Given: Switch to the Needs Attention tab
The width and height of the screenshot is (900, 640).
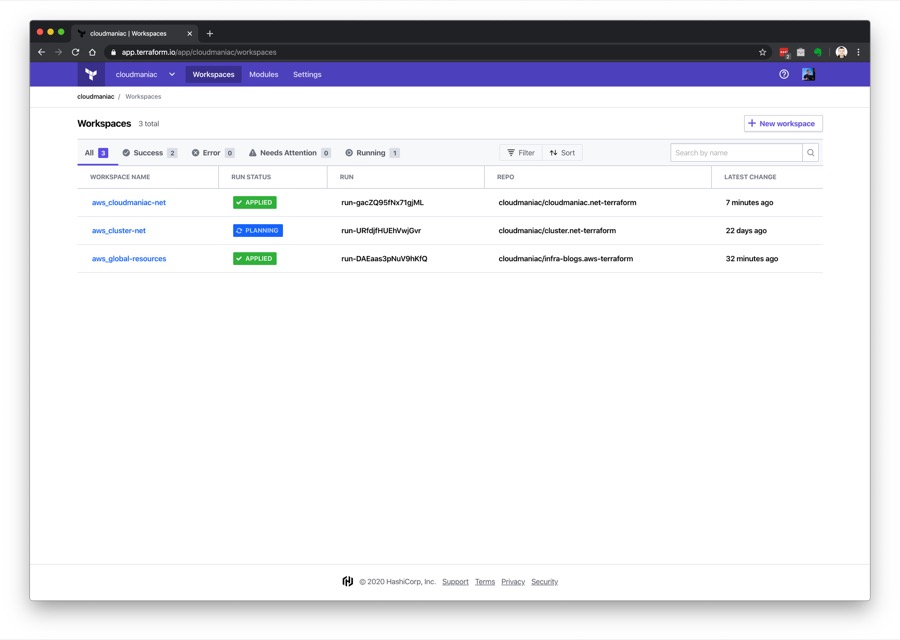Looking at the screenshot, I should pos(289,153).
